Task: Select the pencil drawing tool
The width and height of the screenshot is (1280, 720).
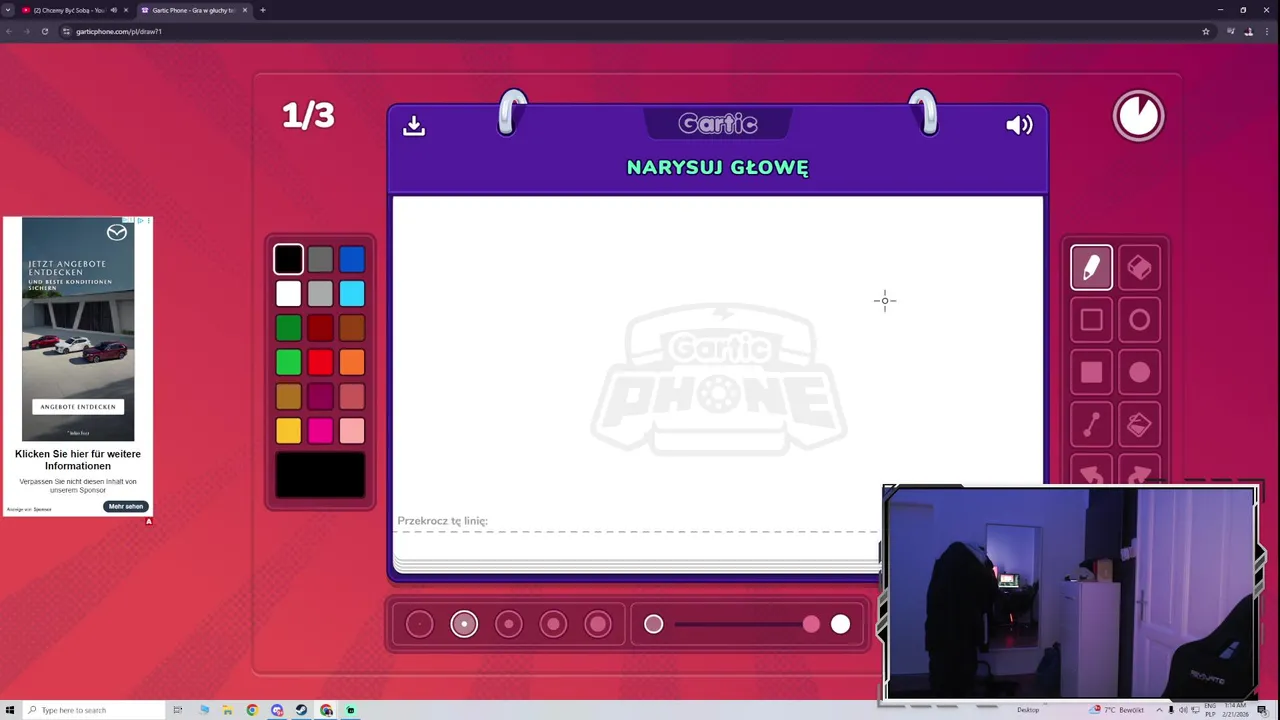Action: pyautogui.click(x=1091, y=268)
